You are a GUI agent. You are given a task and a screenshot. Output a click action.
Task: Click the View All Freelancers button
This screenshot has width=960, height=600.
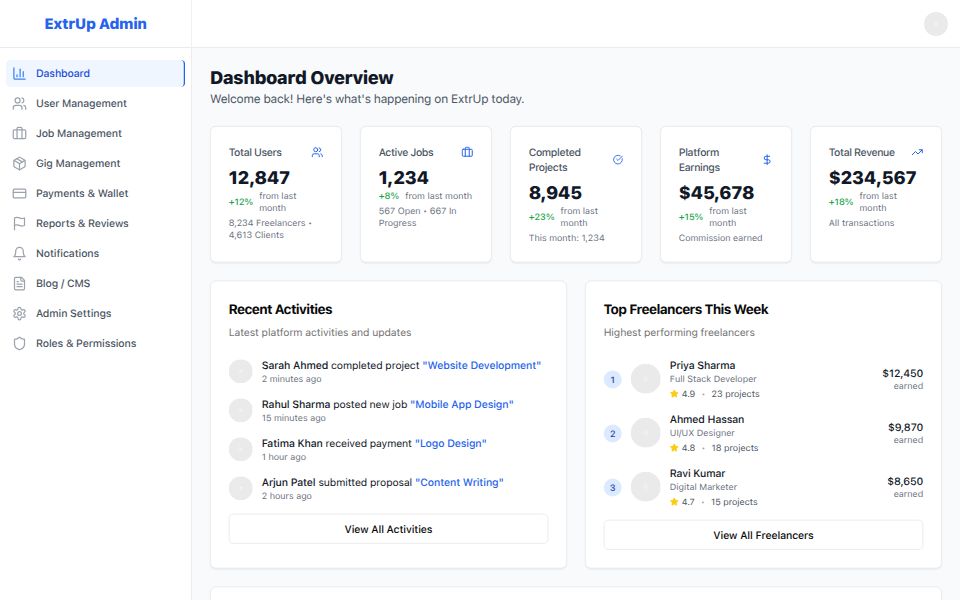tap(763, 535)
